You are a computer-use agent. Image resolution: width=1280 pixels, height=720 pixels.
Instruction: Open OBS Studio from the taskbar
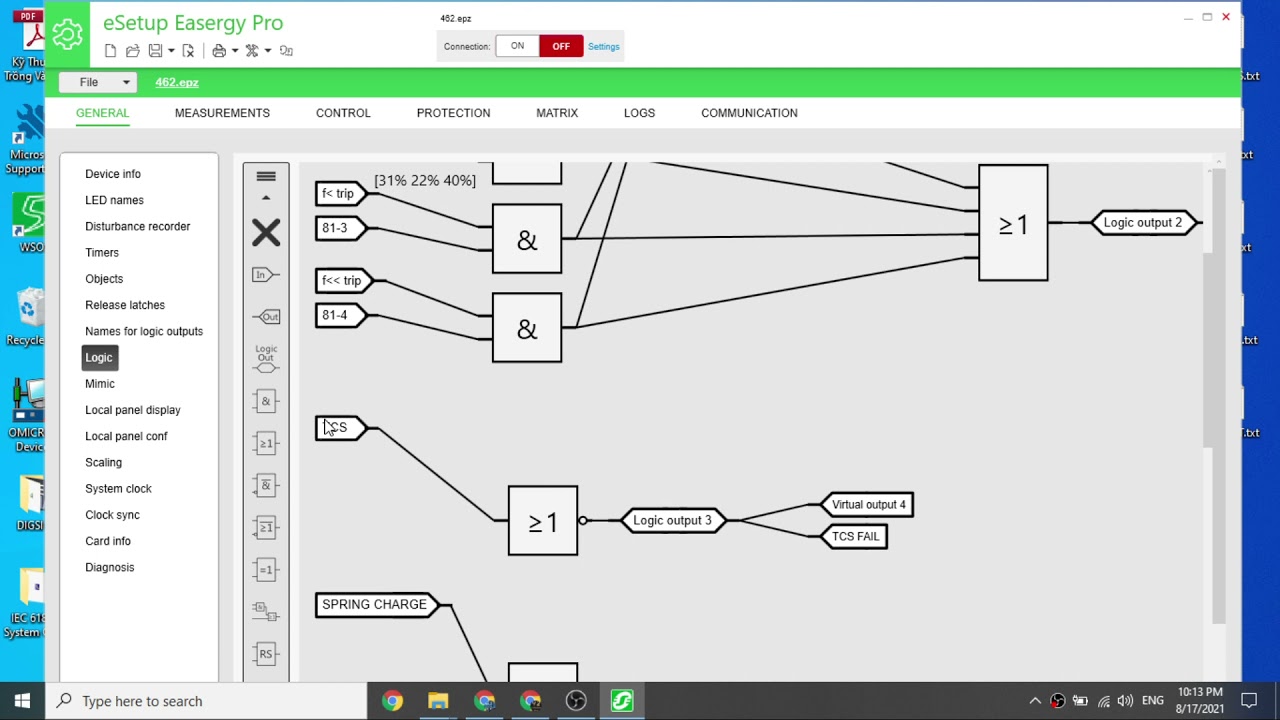pyautogui.click(x=576, y=701)
